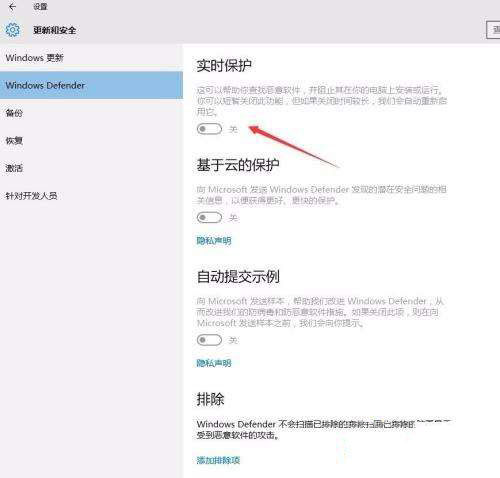500x478 pixels.
Task: Open 隐私声明 link under 自动提交示例
Action: point(214,363)
